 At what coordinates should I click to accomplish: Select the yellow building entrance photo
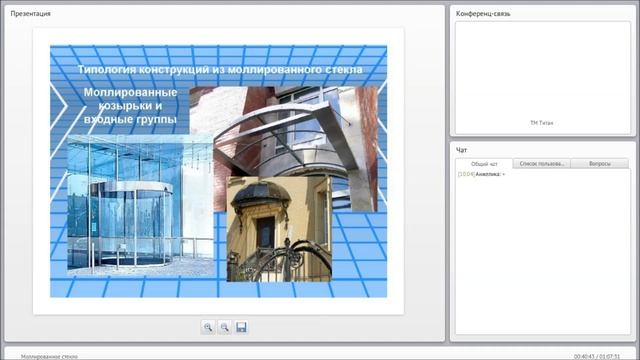pyautogui.click(x=279, y=229)
